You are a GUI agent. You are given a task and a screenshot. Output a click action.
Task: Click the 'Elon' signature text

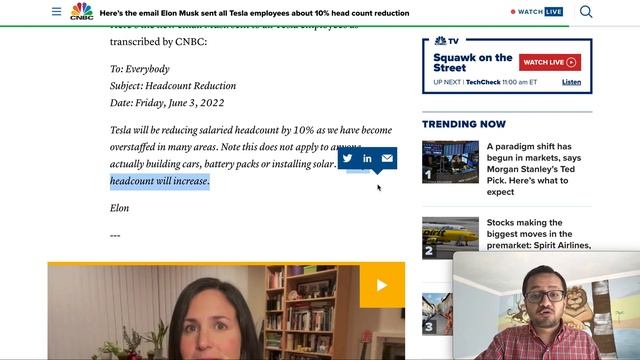[119, 208]
